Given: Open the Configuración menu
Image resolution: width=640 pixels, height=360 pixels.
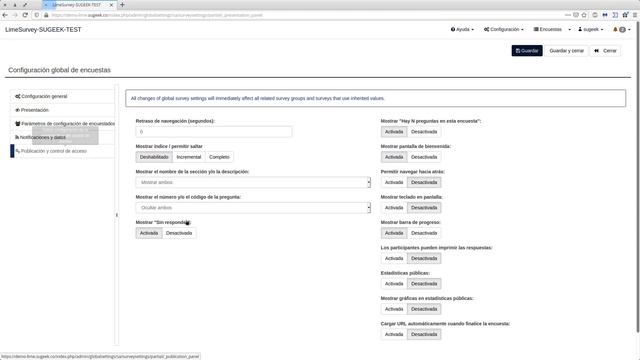Looking at the screenshot, I should (504, 29).
